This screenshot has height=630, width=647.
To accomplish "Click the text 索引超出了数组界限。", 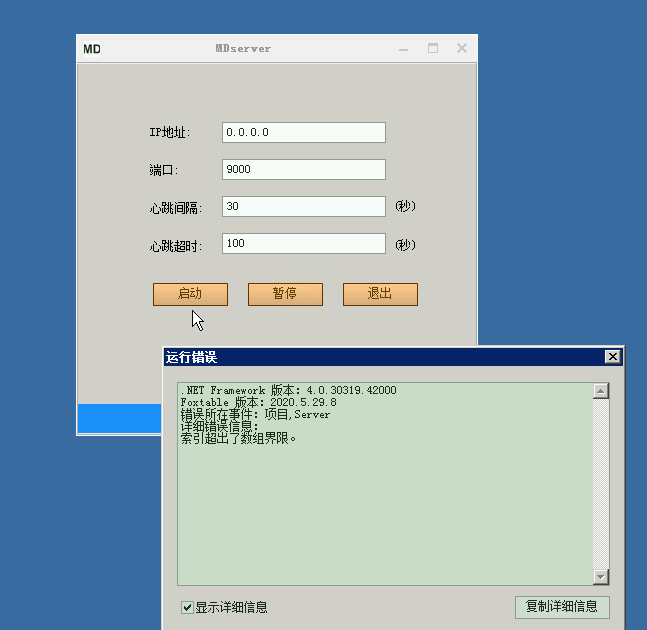I will 238,438.
